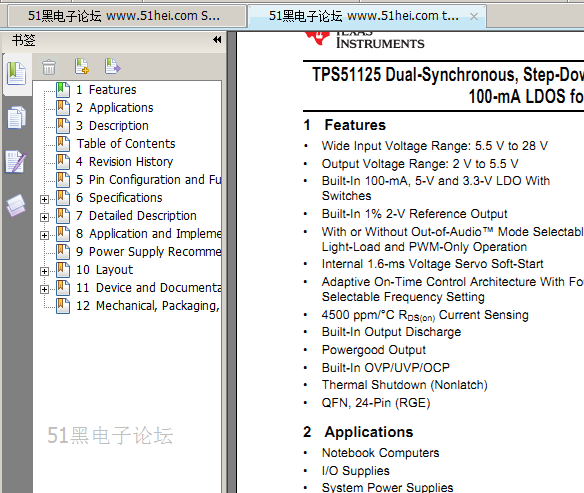Click bookmark icon beside 8 Application and Impleme

63,233
